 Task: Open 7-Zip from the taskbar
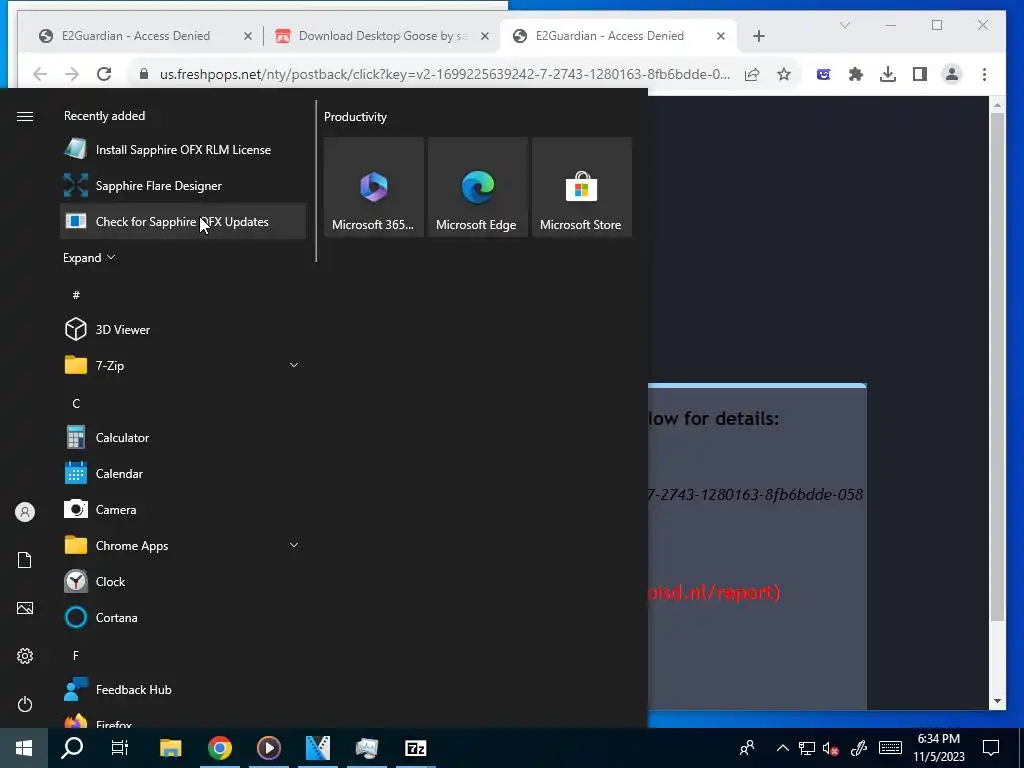[415, 748]
